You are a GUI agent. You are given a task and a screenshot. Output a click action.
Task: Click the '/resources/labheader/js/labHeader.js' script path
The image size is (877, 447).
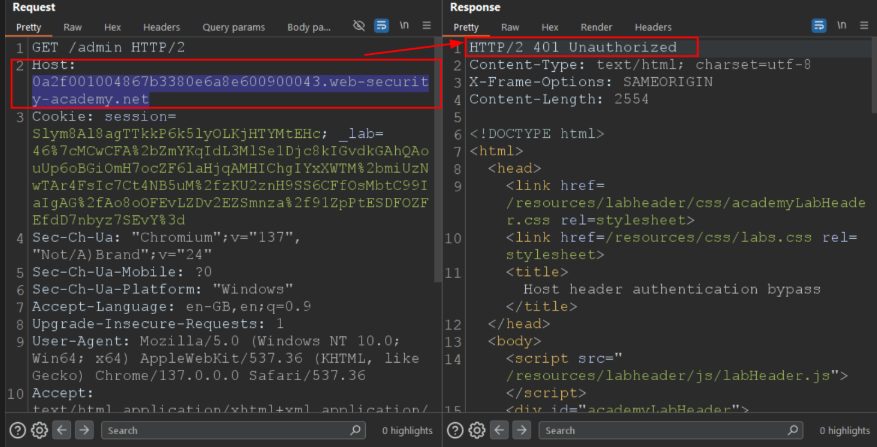[668, 376]
